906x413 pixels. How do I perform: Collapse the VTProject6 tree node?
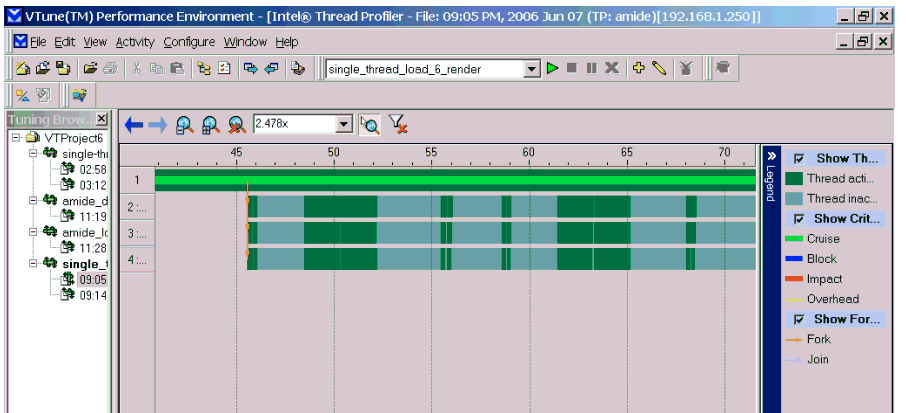[x=17, y=137]
